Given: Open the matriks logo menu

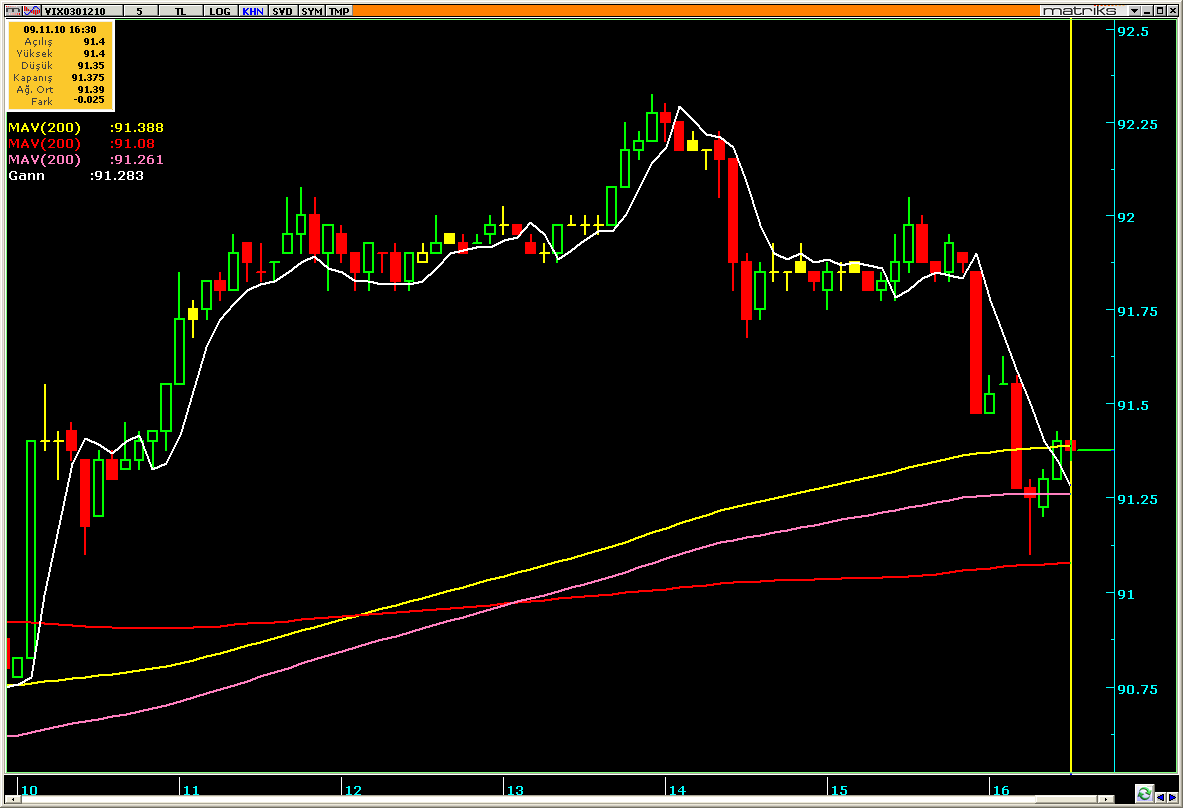Looking at the screenshot, I should click(1078, 10).
